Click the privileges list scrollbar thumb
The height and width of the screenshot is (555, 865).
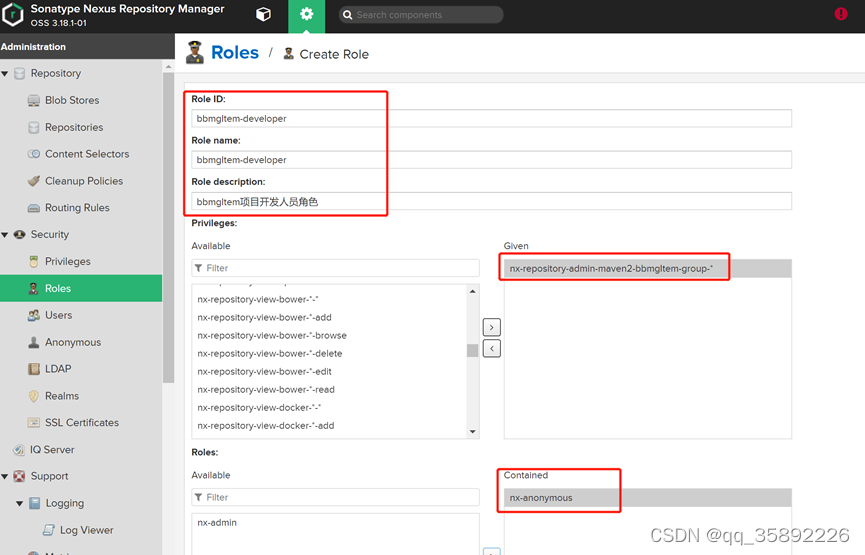tap(473, 350)
